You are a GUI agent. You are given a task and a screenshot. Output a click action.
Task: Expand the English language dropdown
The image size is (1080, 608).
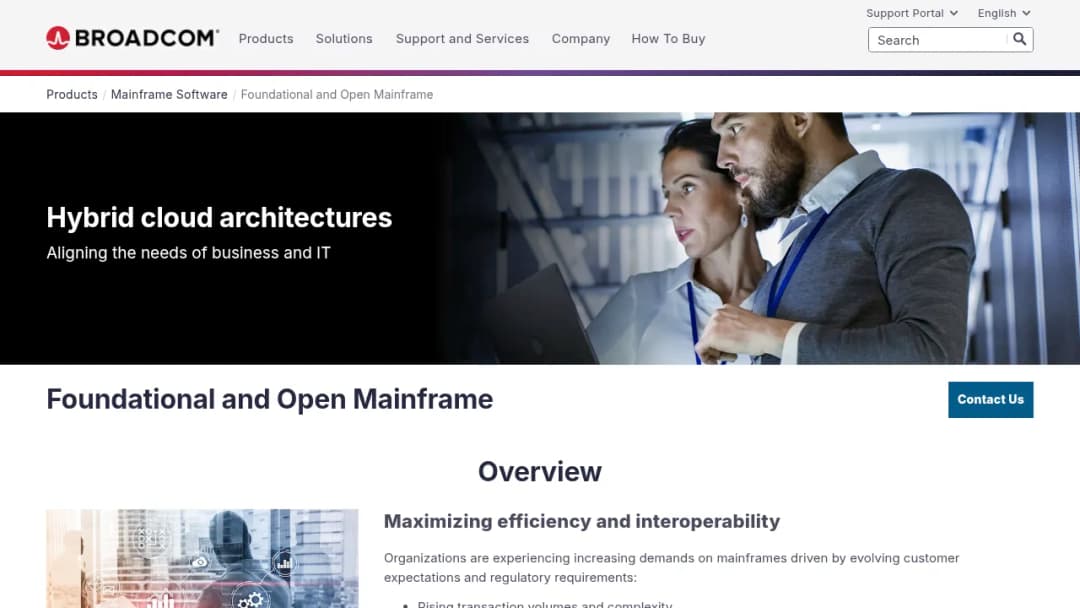click(1004, 13)
